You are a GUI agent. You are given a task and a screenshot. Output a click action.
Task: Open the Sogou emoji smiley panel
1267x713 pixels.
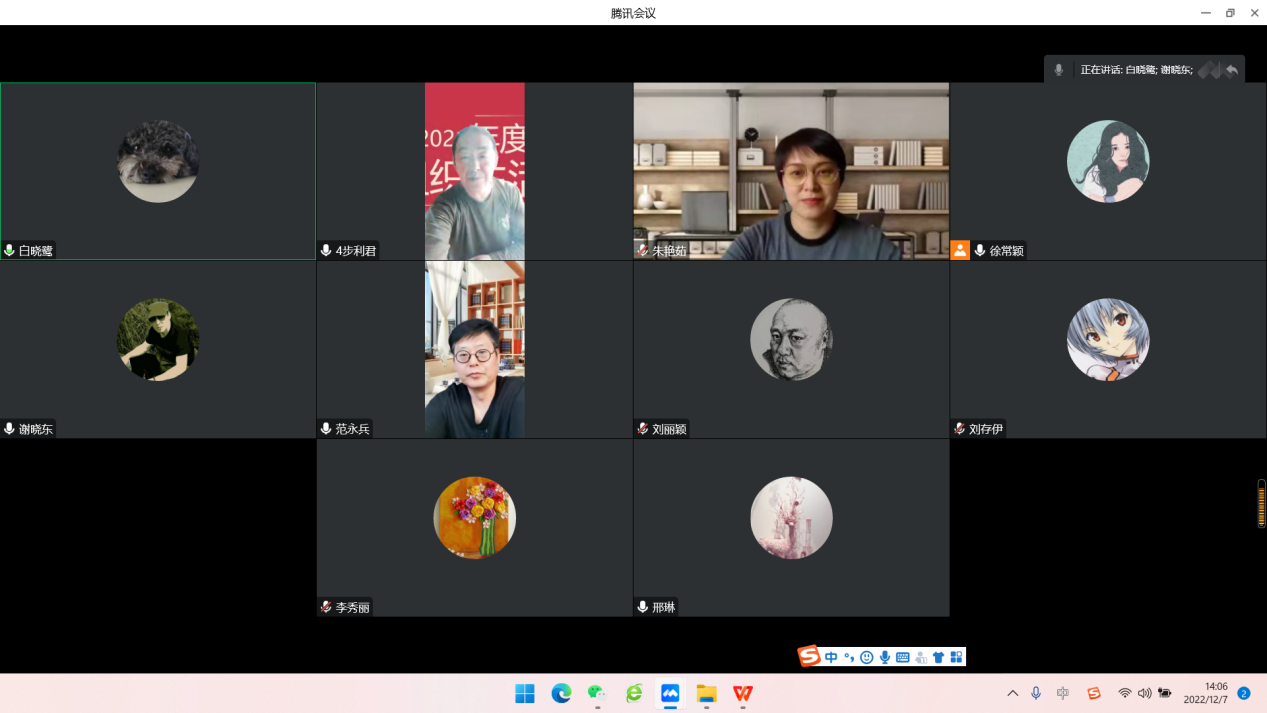[867, 657]
